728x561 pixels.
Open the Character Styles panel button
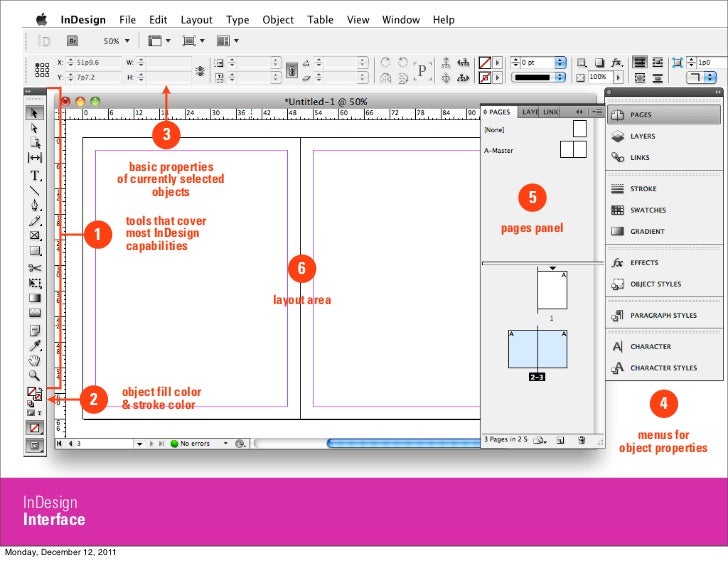pos(664,368)
